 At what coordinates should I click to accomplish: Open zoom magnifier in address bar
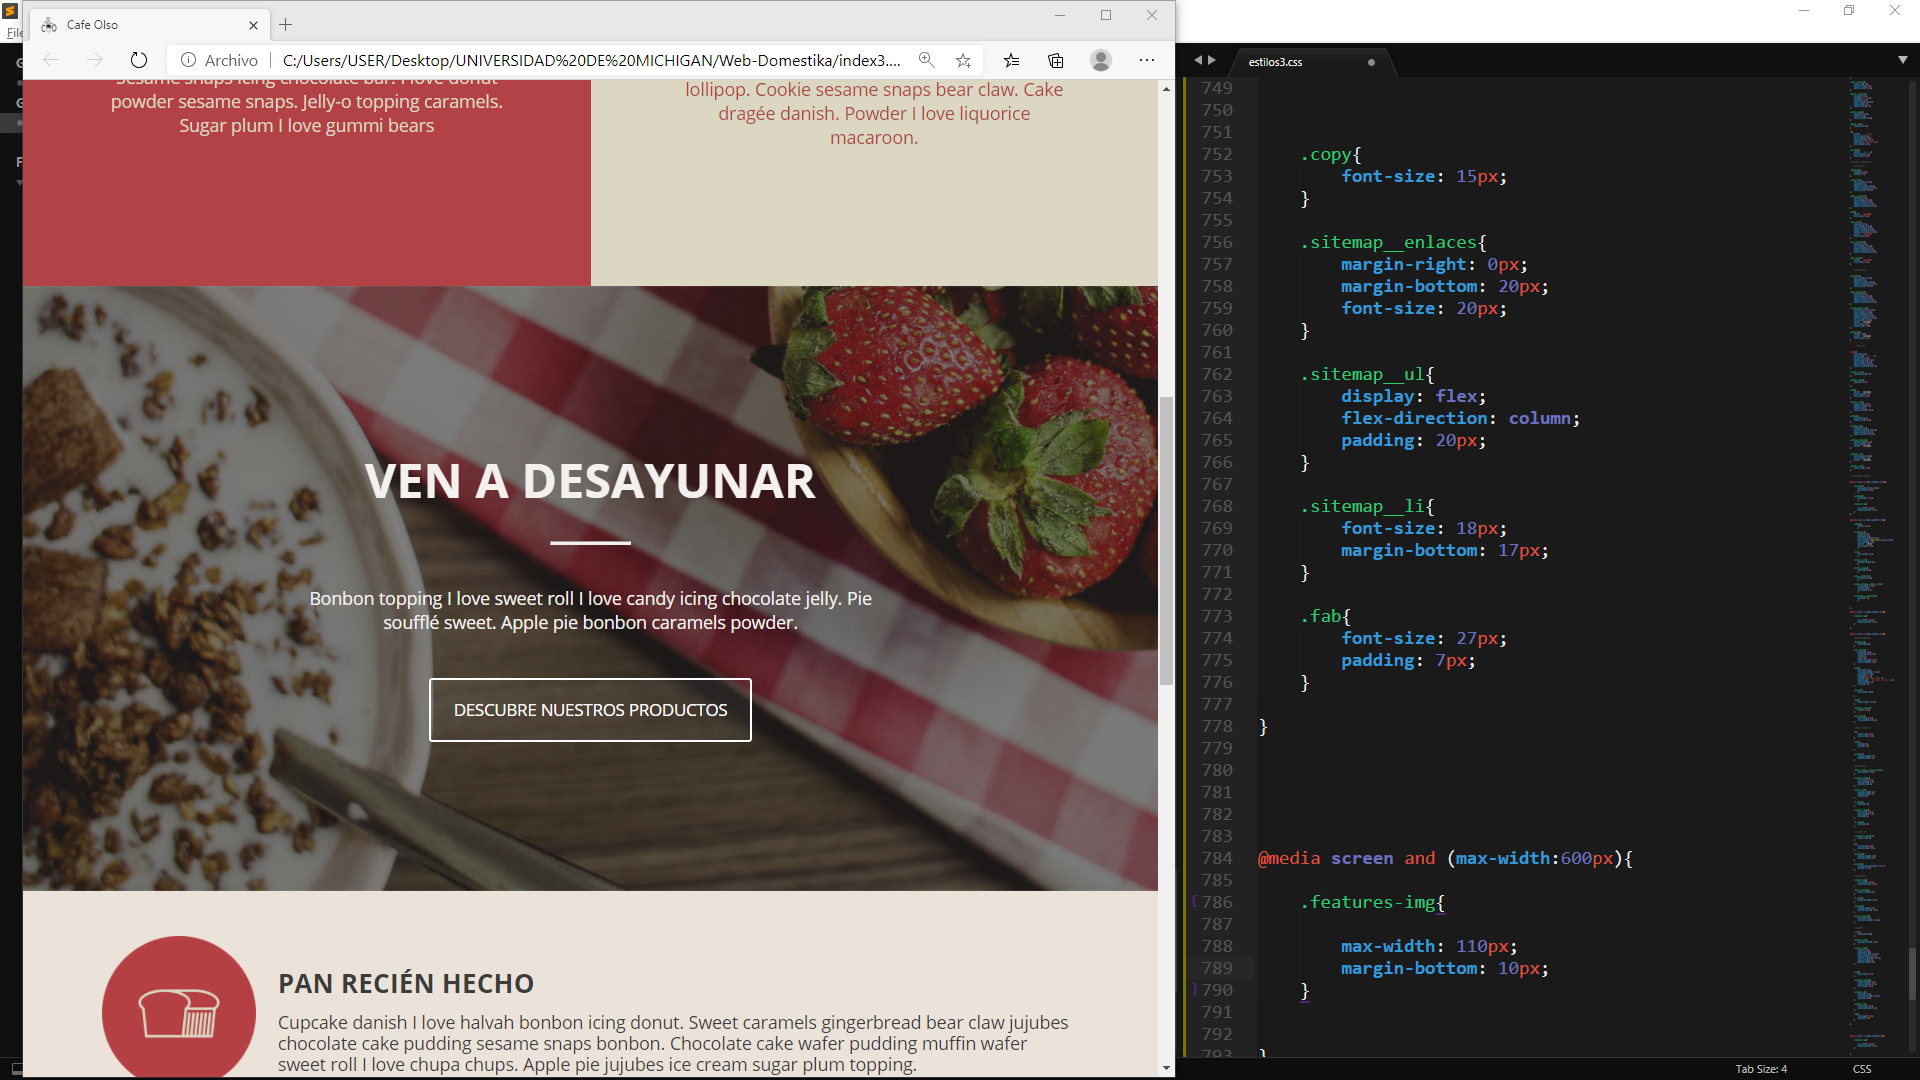[927, 60]
